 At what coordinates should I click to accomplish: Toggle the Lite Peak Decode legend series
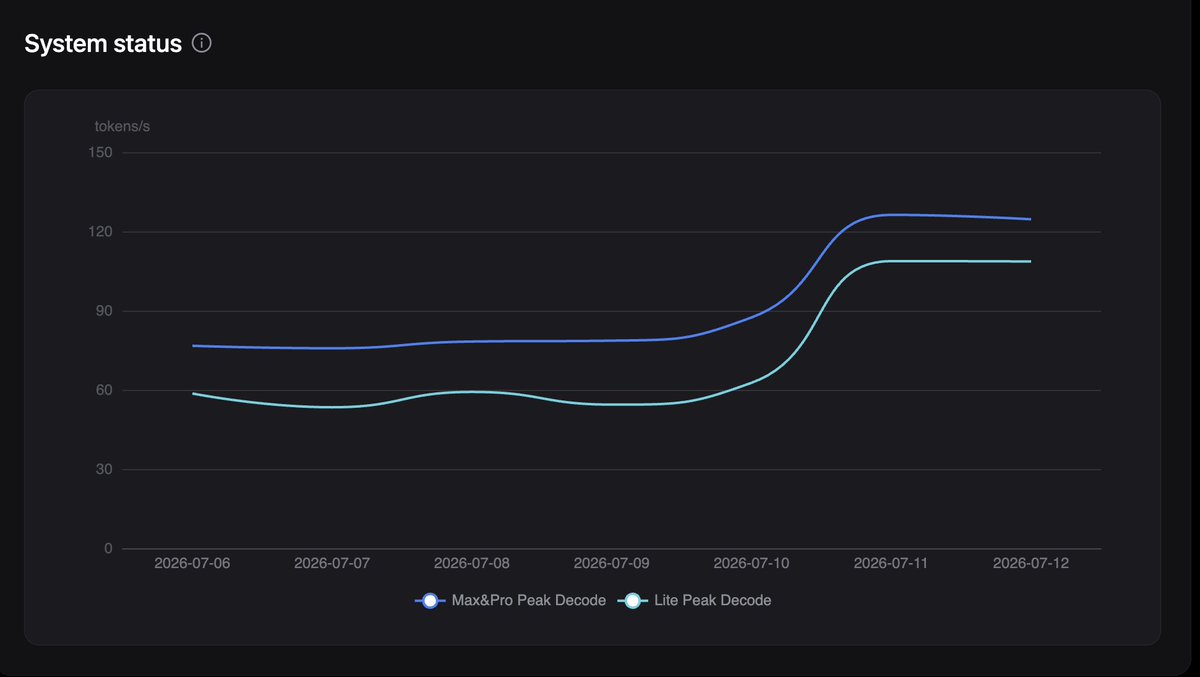pyautogui.click(x=694, y=601)
